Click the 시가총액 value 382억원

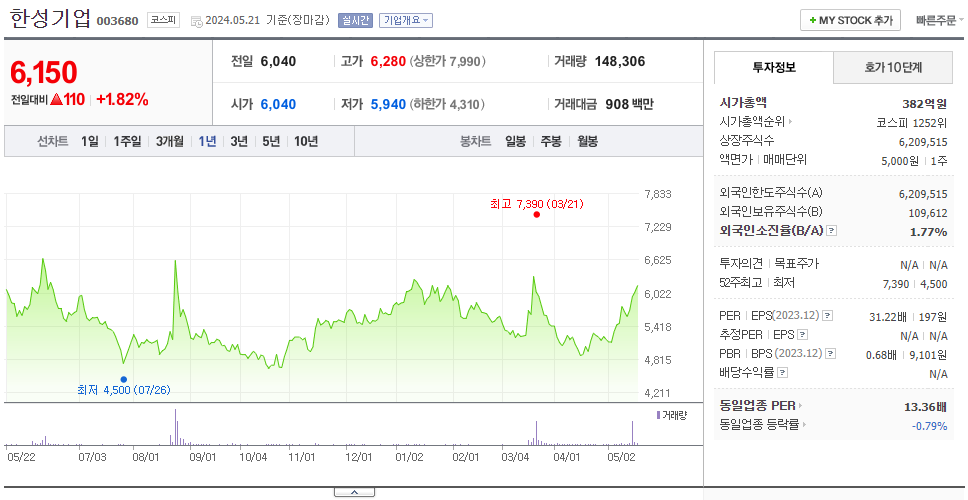click(x=924, y=103)
